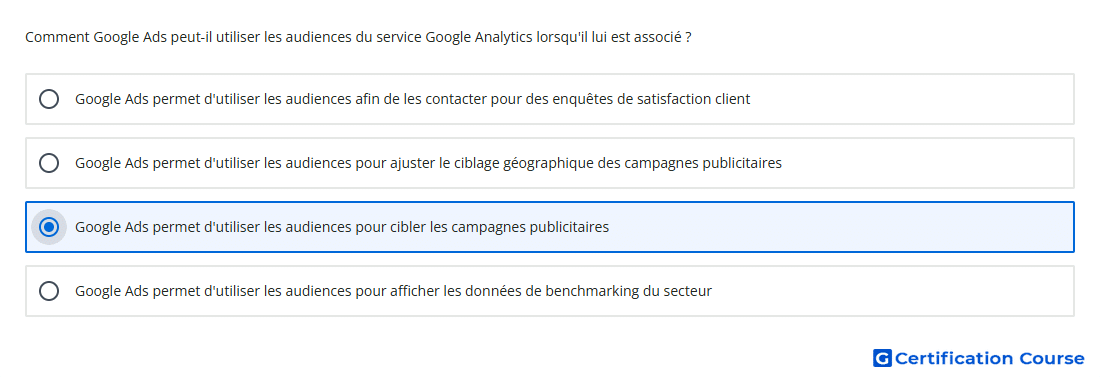The width and height of the screenshot is (1100, 377).
Task: Click empty area of the highlighted blue answer card
Action: (x=842, y=227)
